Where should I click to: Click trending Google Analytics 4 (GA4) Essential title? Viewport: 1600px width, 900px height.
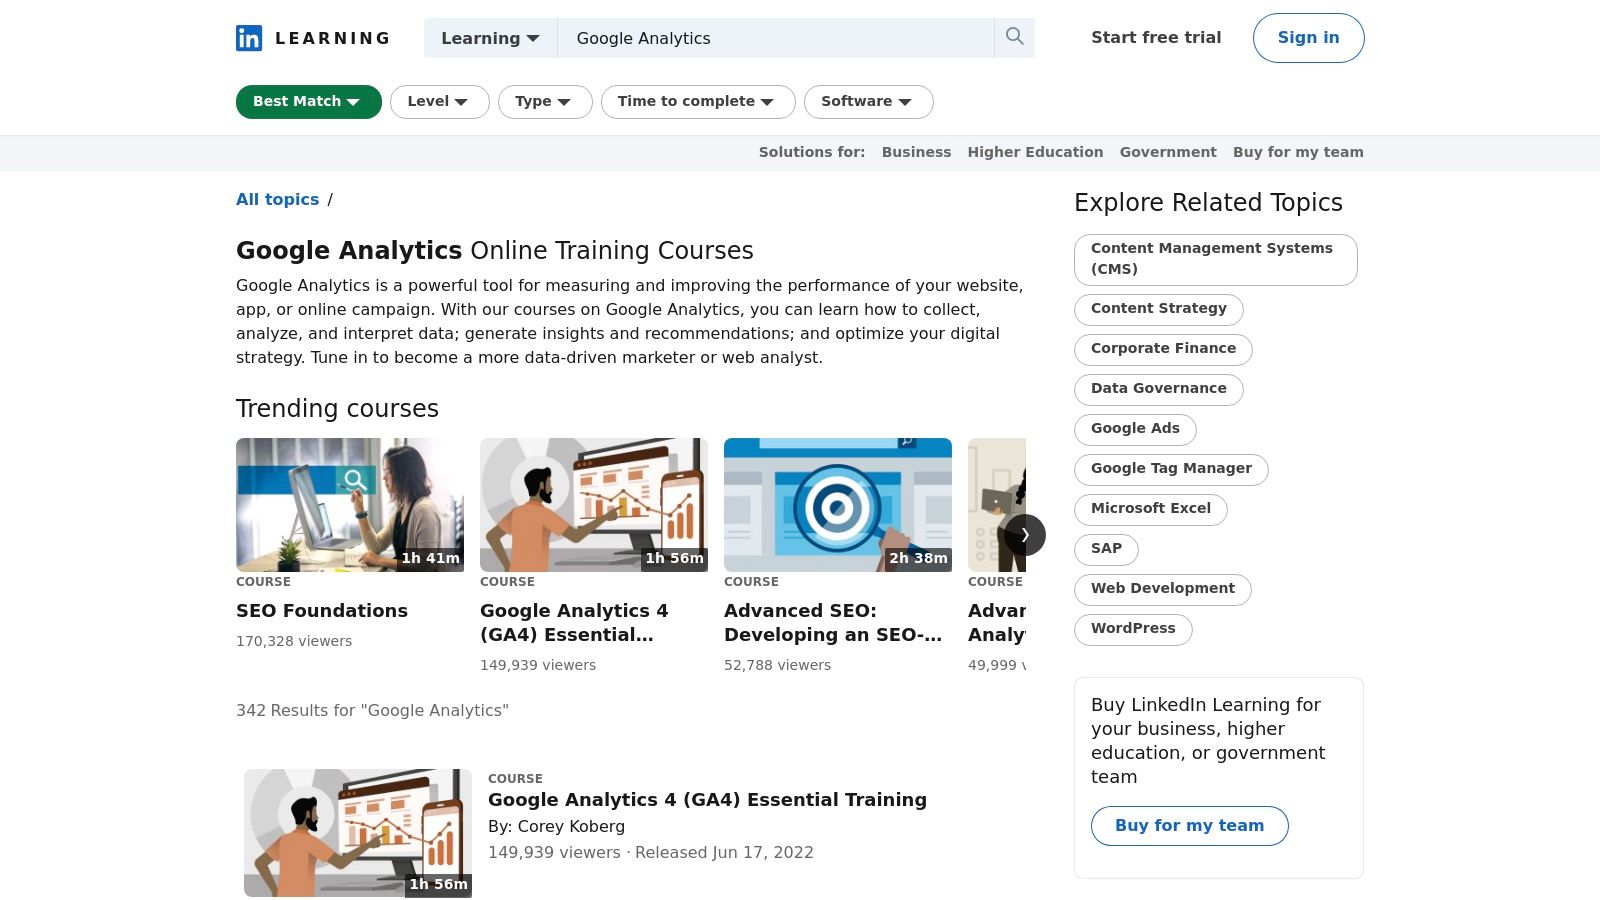coord(574,623)
